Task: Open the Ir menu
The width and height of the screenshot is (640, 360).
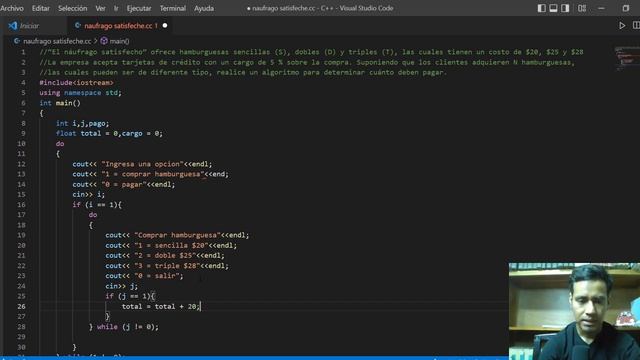Action: [116, 8]
